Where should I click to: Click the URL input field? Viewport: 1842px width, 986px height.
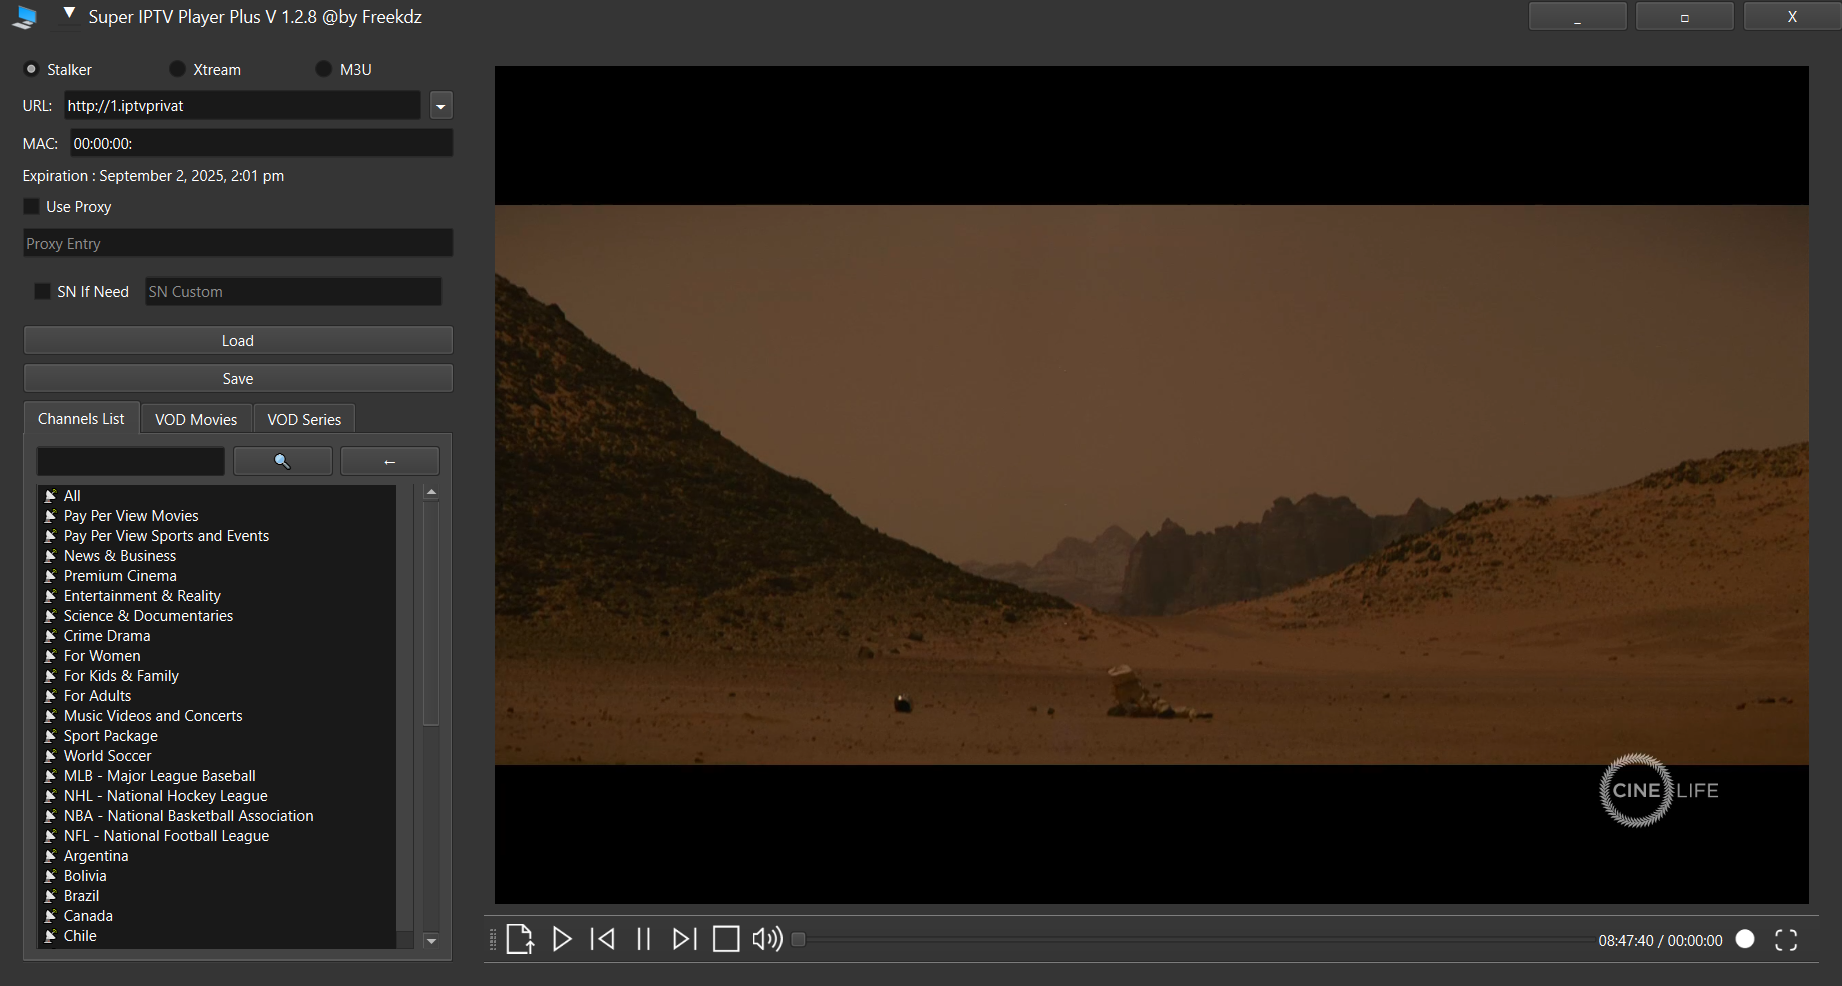(242, 105)
